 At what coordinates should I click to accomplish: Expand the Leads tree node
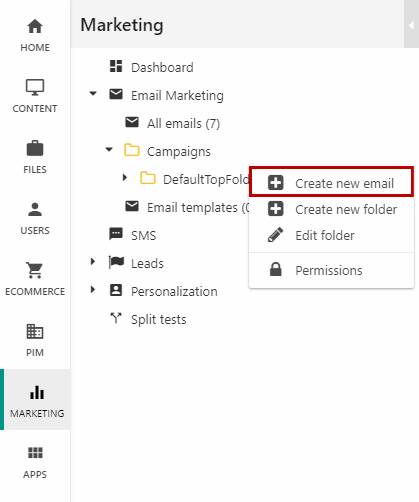tap(93, 262)
